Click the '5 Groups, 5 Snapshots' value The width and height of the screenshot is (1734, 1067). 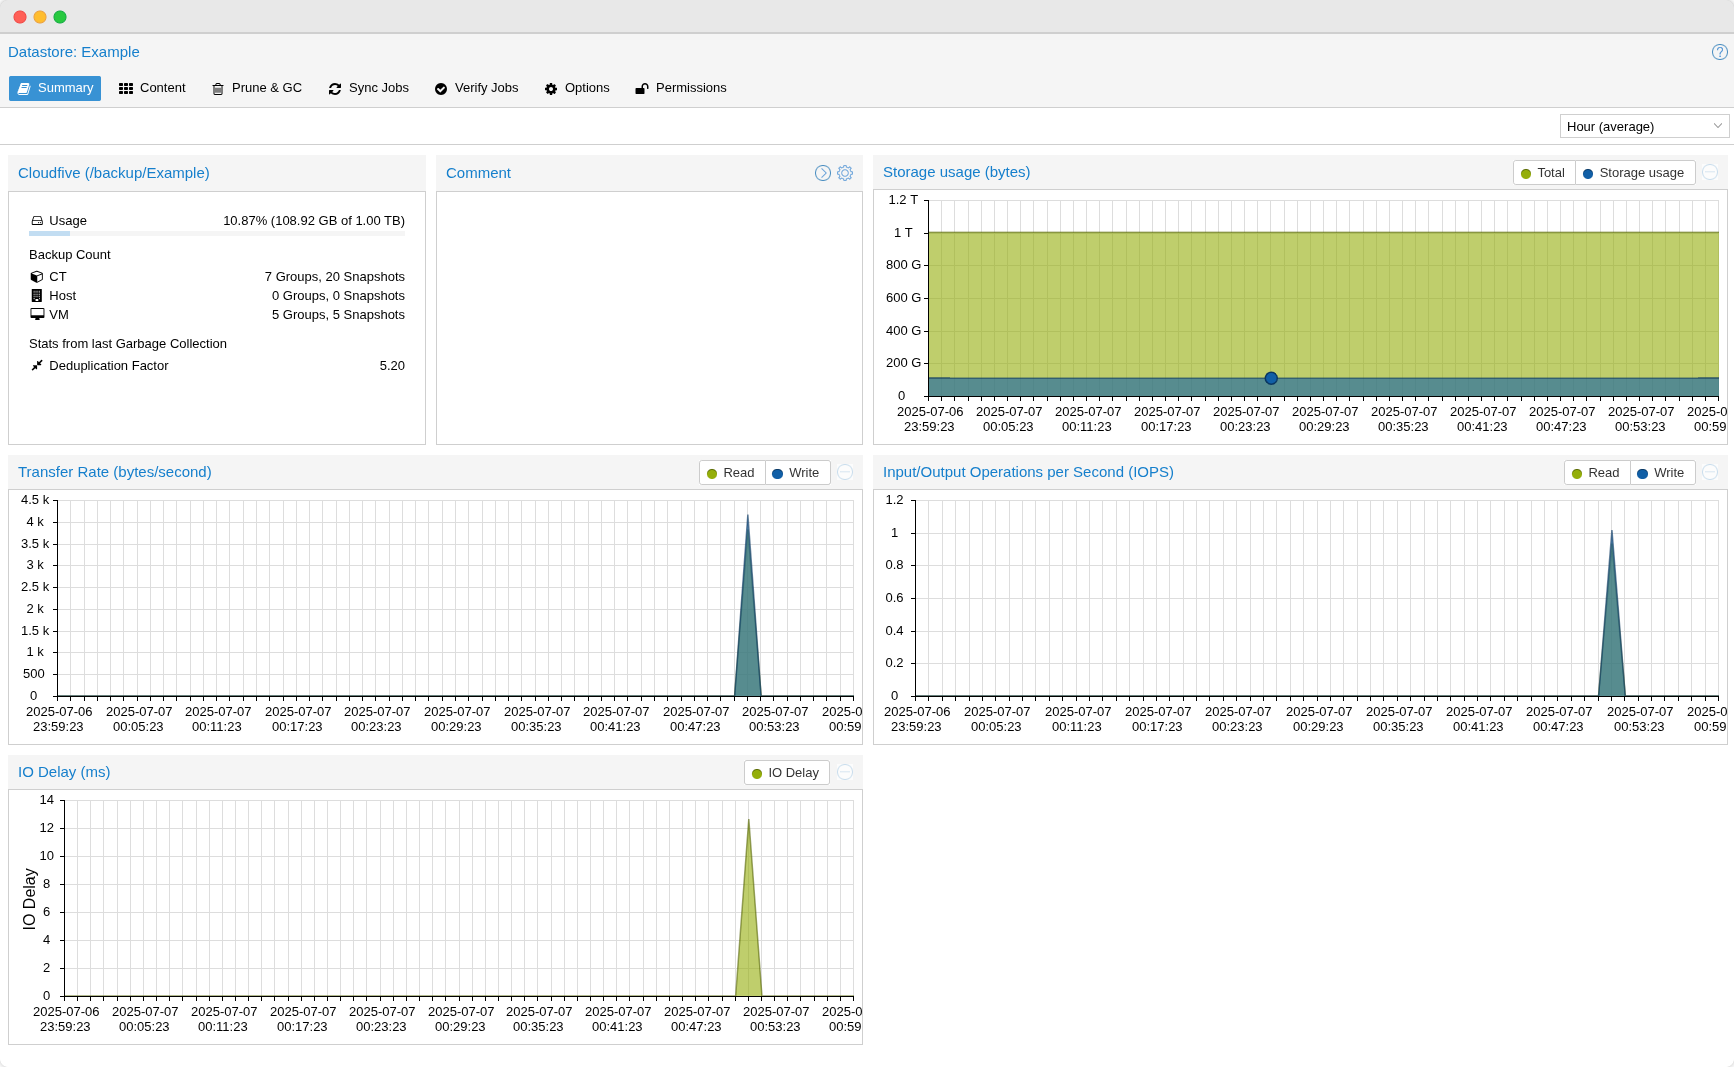pyautogui.click(x=338, y=315)
